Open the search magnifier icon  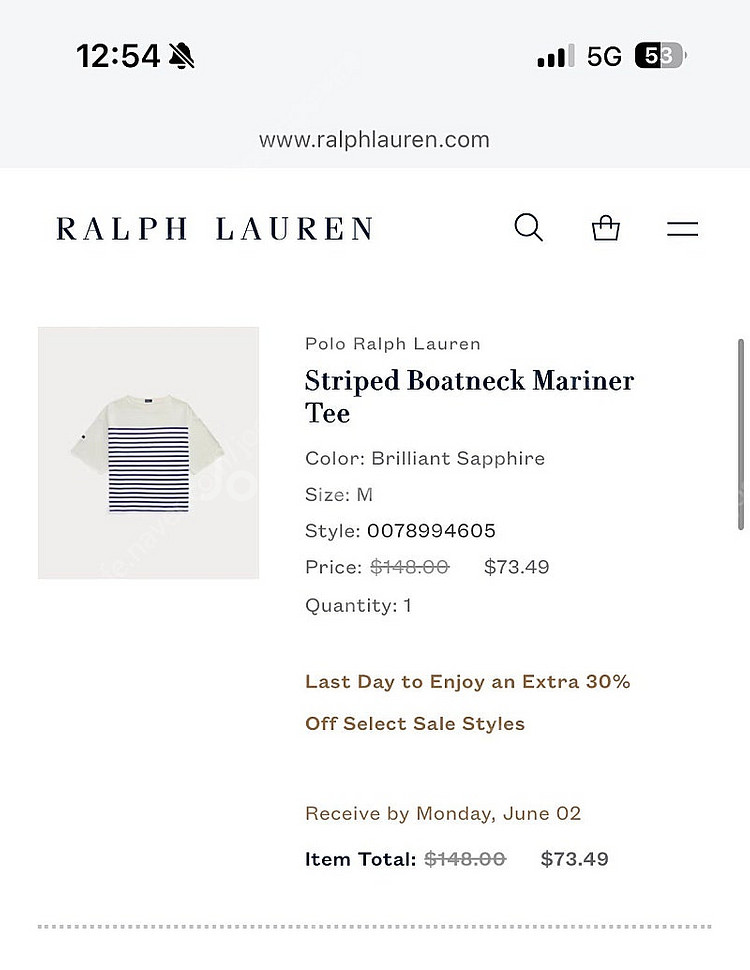click(x=529, y=228)
